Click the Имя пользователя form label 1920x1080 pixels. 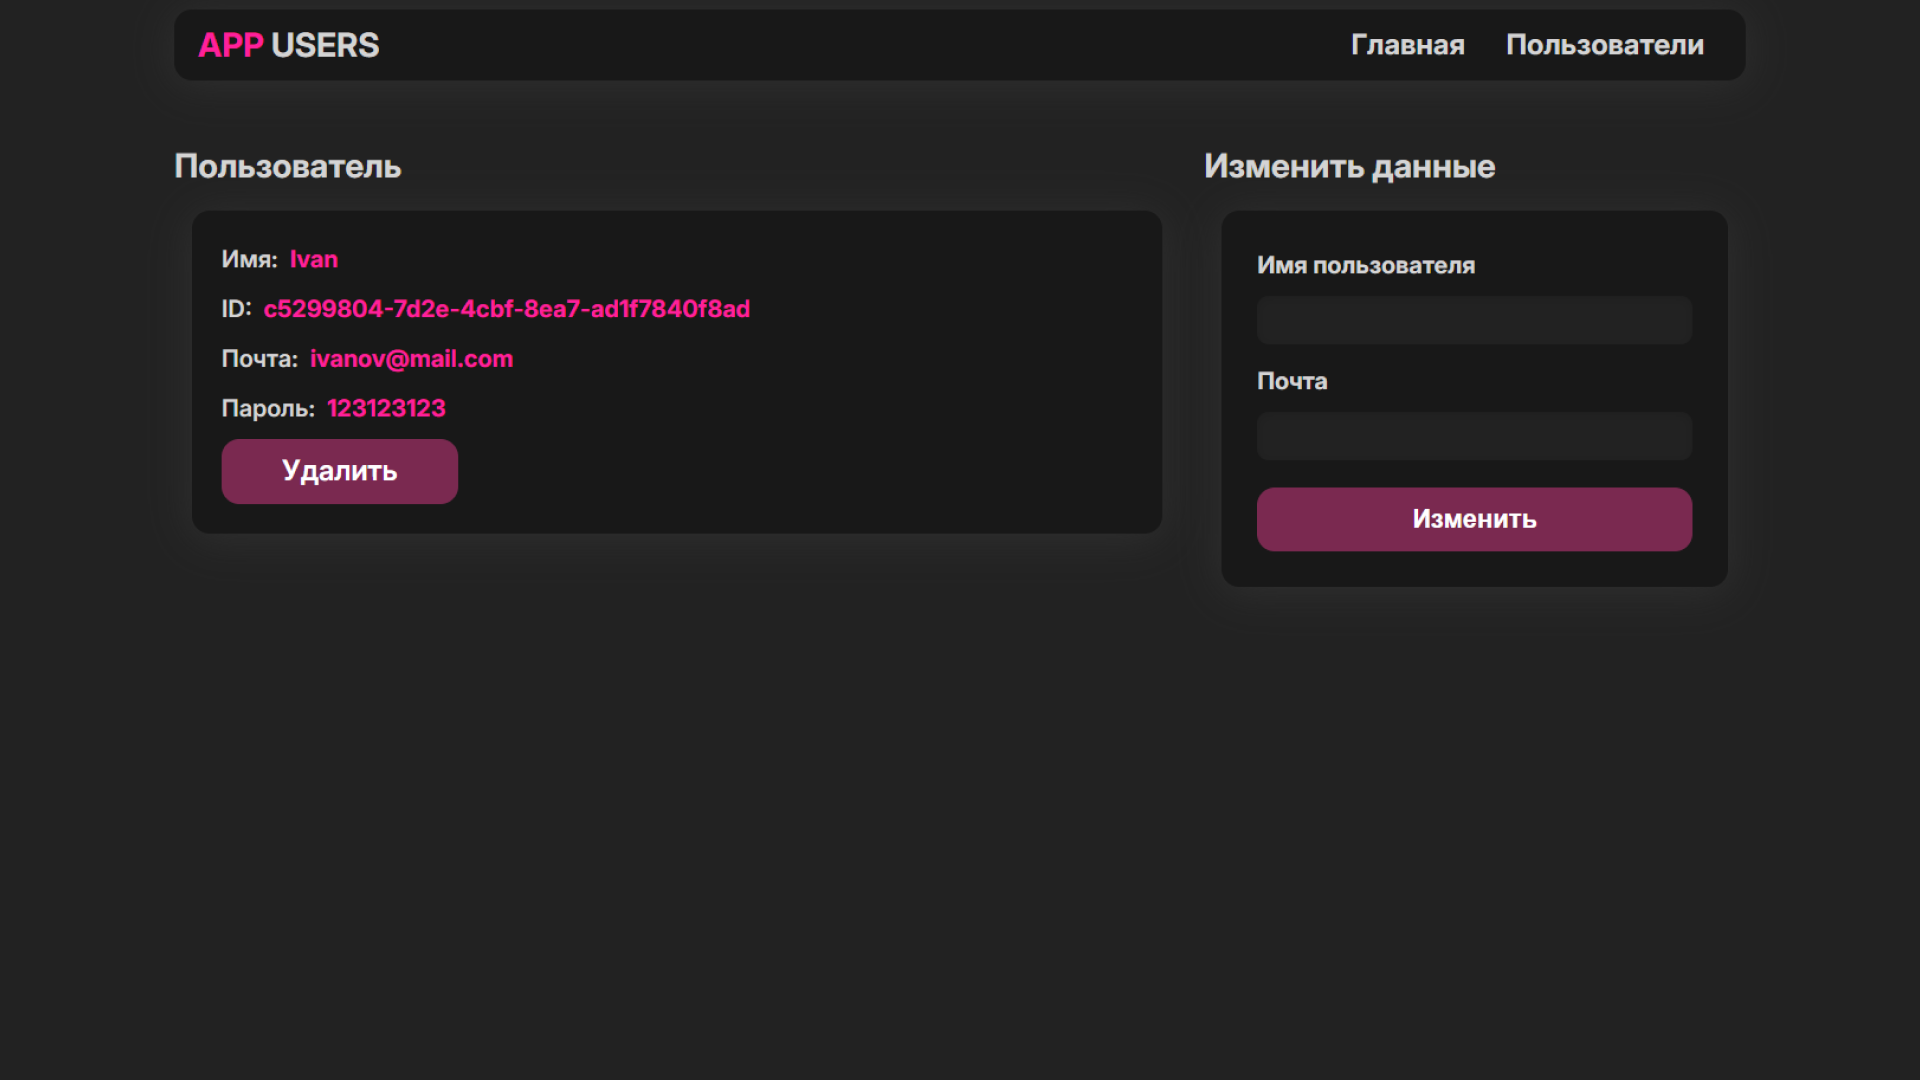[1365, 265]
